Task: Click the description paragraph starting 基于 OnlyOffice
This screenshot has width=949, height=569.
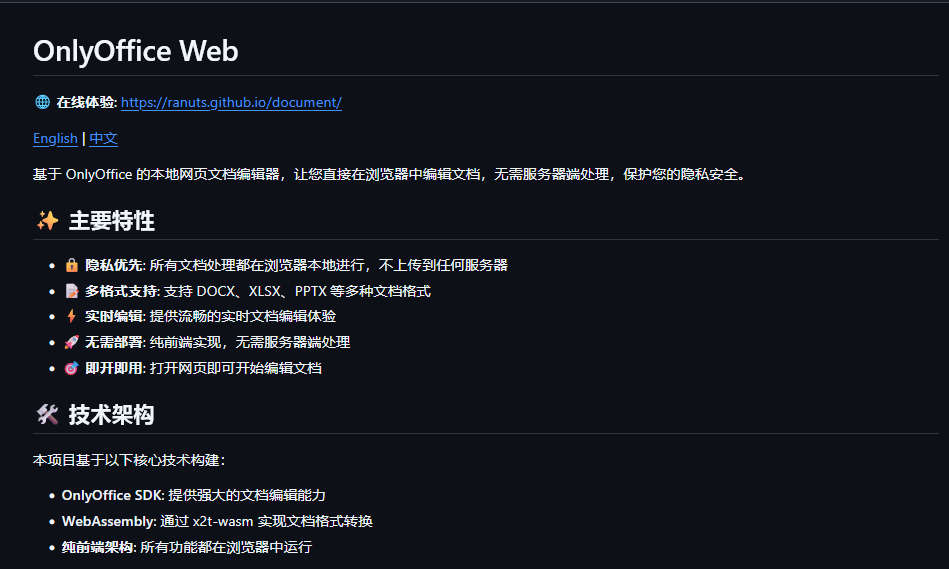Action: [390, 174]
